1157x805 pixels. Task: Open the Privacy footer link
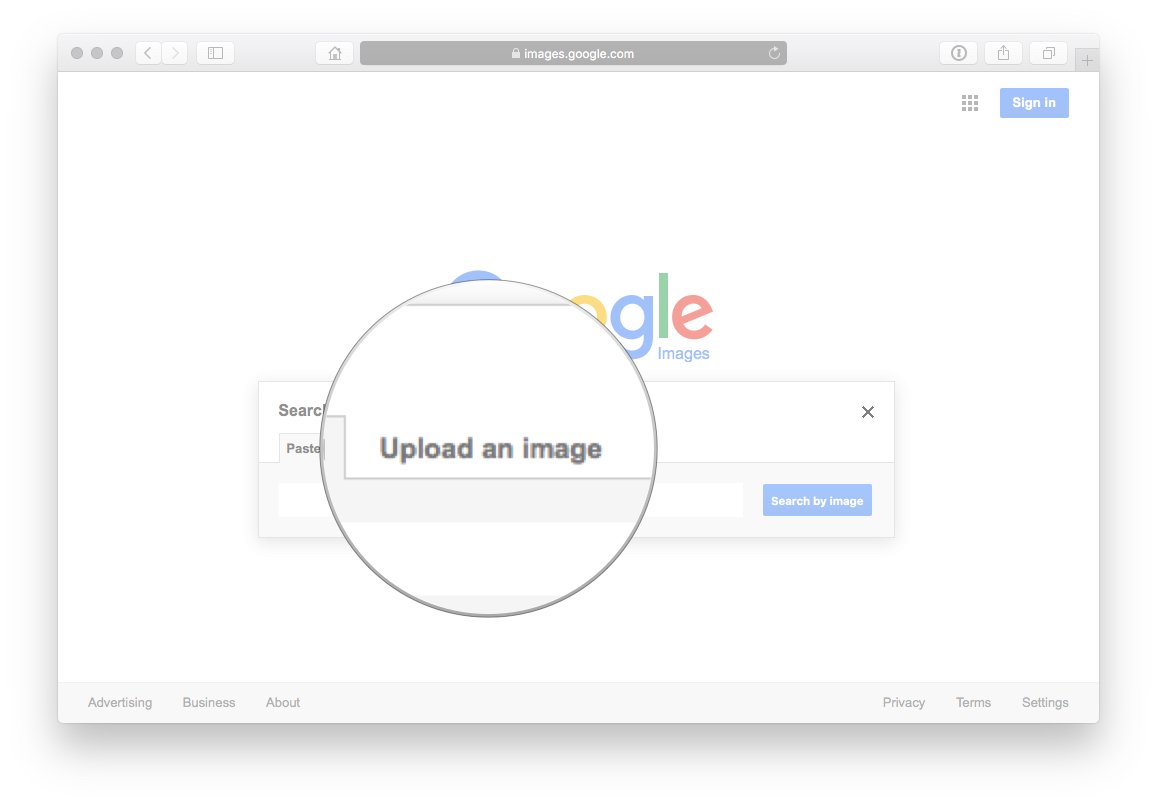tap(903, 702)
